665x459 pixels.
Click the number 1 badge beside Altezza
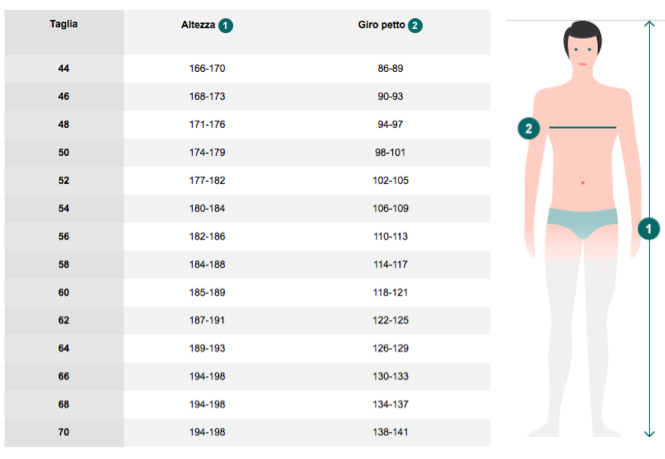(227, 24)
